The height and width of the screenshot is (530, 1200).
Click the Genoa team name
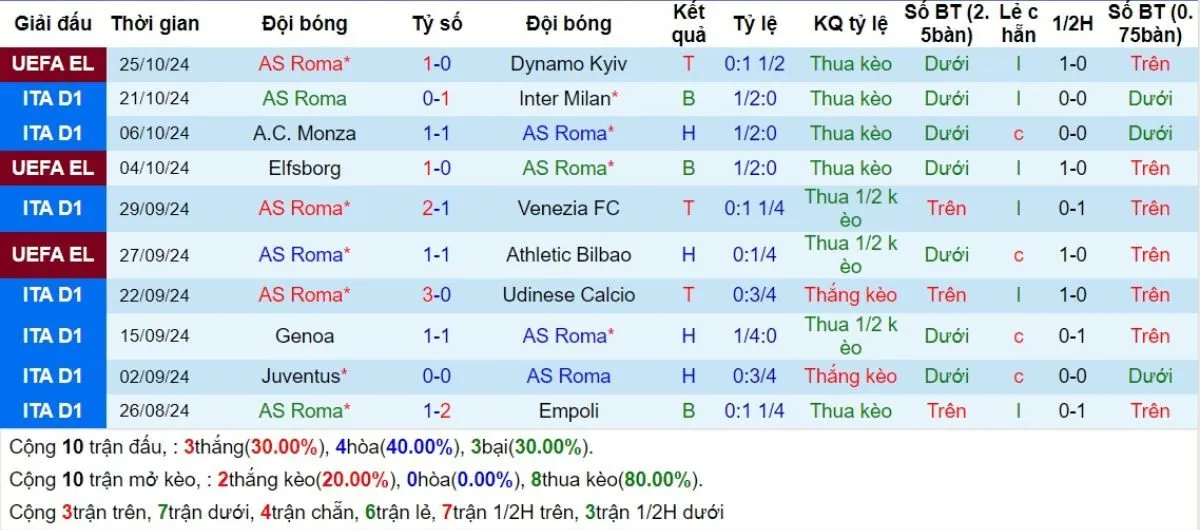tap(304, 336)
